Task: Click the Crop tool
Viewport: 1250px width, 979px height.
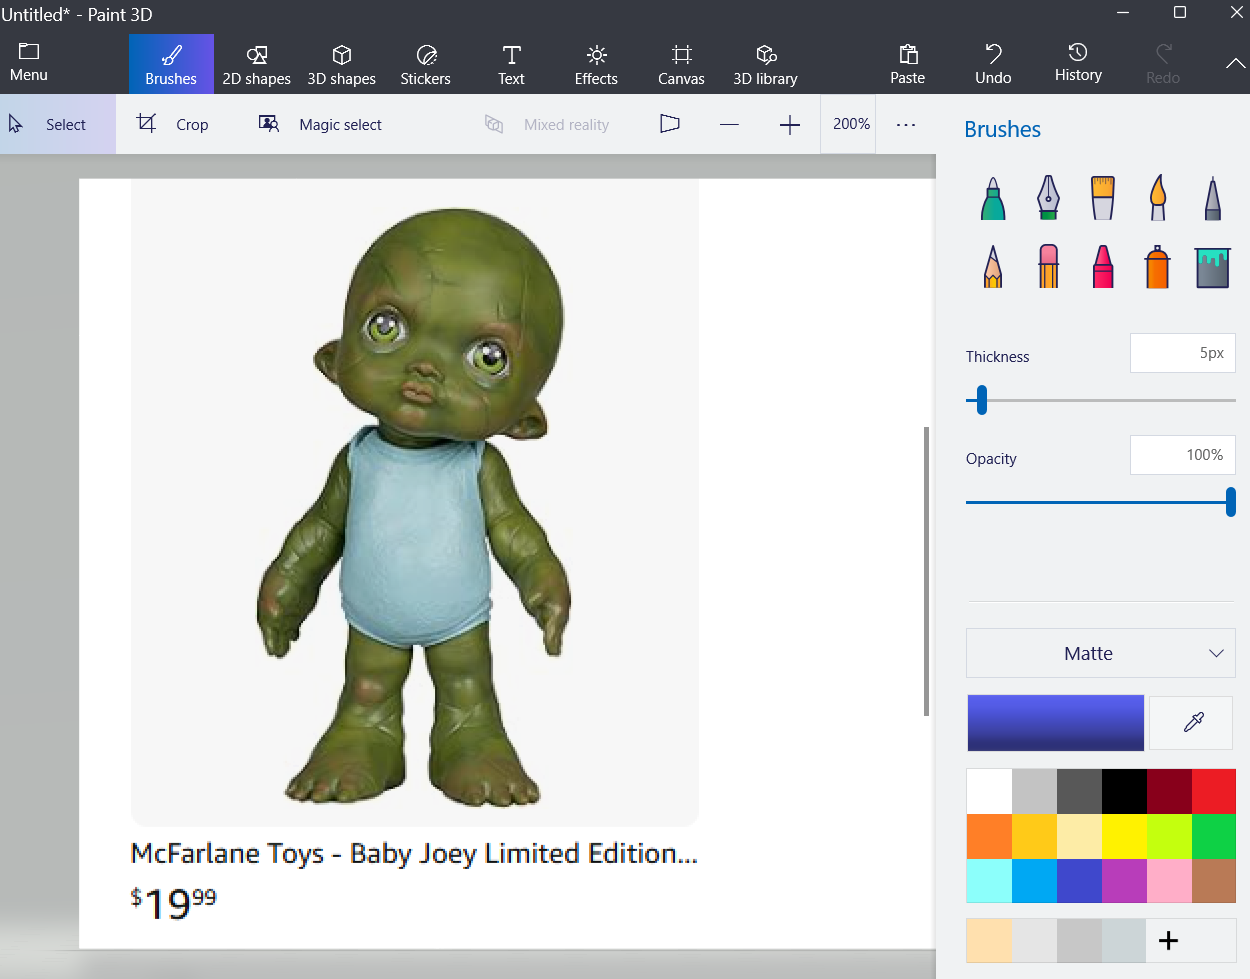Action: point(173,125)
